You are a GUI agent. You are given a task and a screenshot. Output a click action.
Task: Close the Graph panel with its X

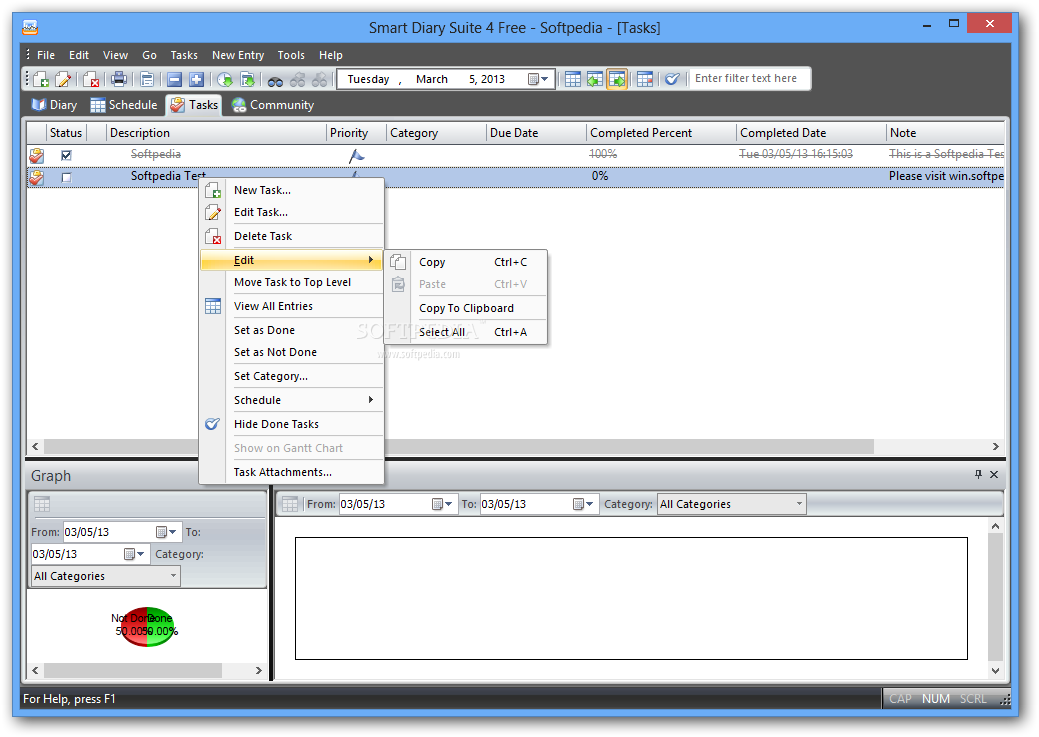coord(994,475)
